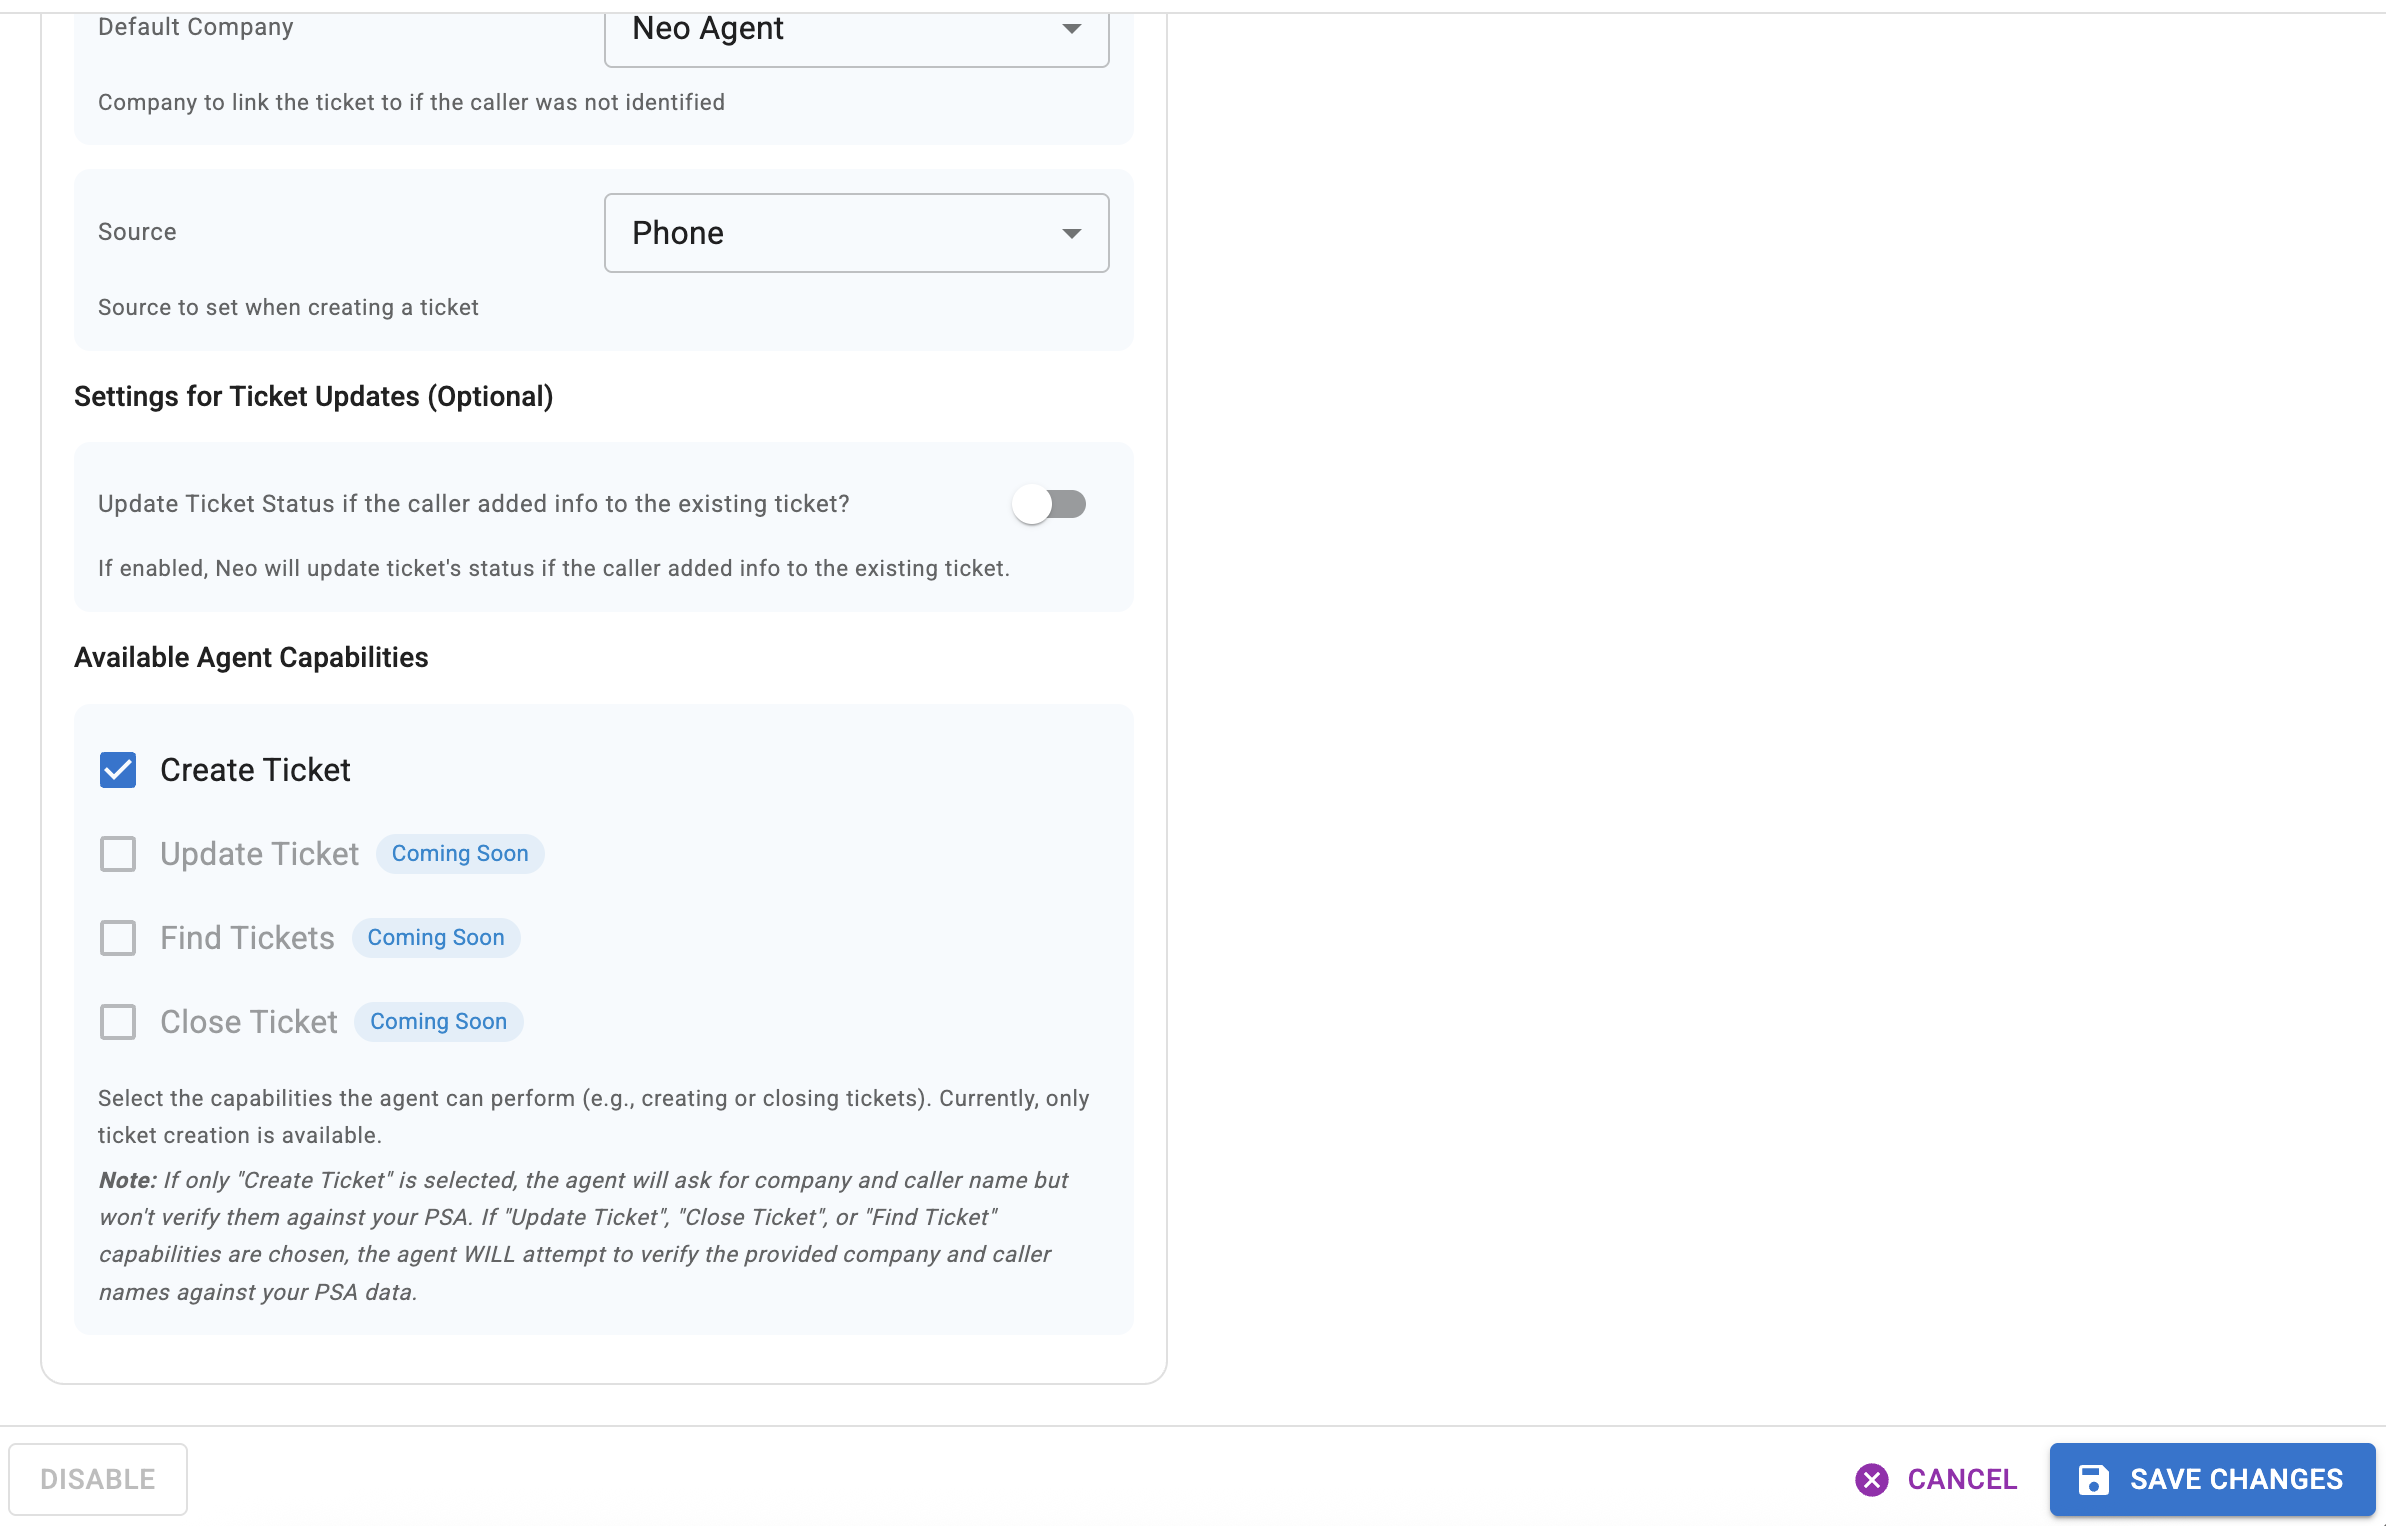Click the 'If enabled, Neo will update' description
Image resolution: width=2386 pixels, height=1526 pixels.
[x=554, y=568]
